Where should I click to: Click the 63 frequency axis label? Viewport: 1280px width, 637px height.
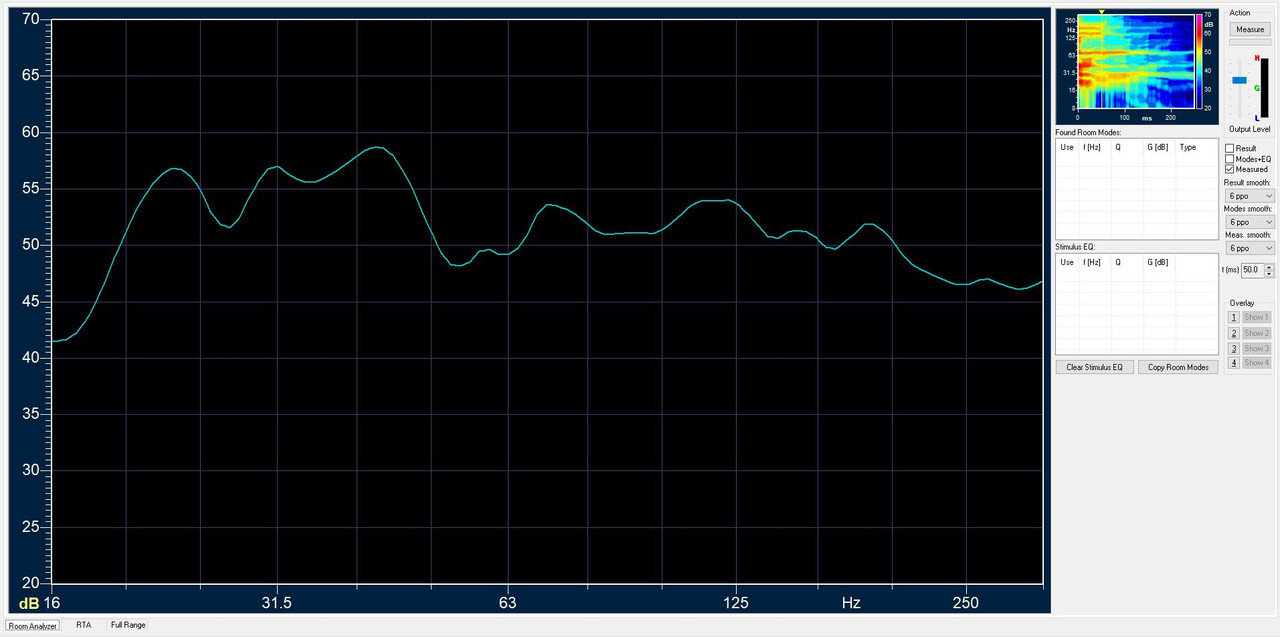508,603
